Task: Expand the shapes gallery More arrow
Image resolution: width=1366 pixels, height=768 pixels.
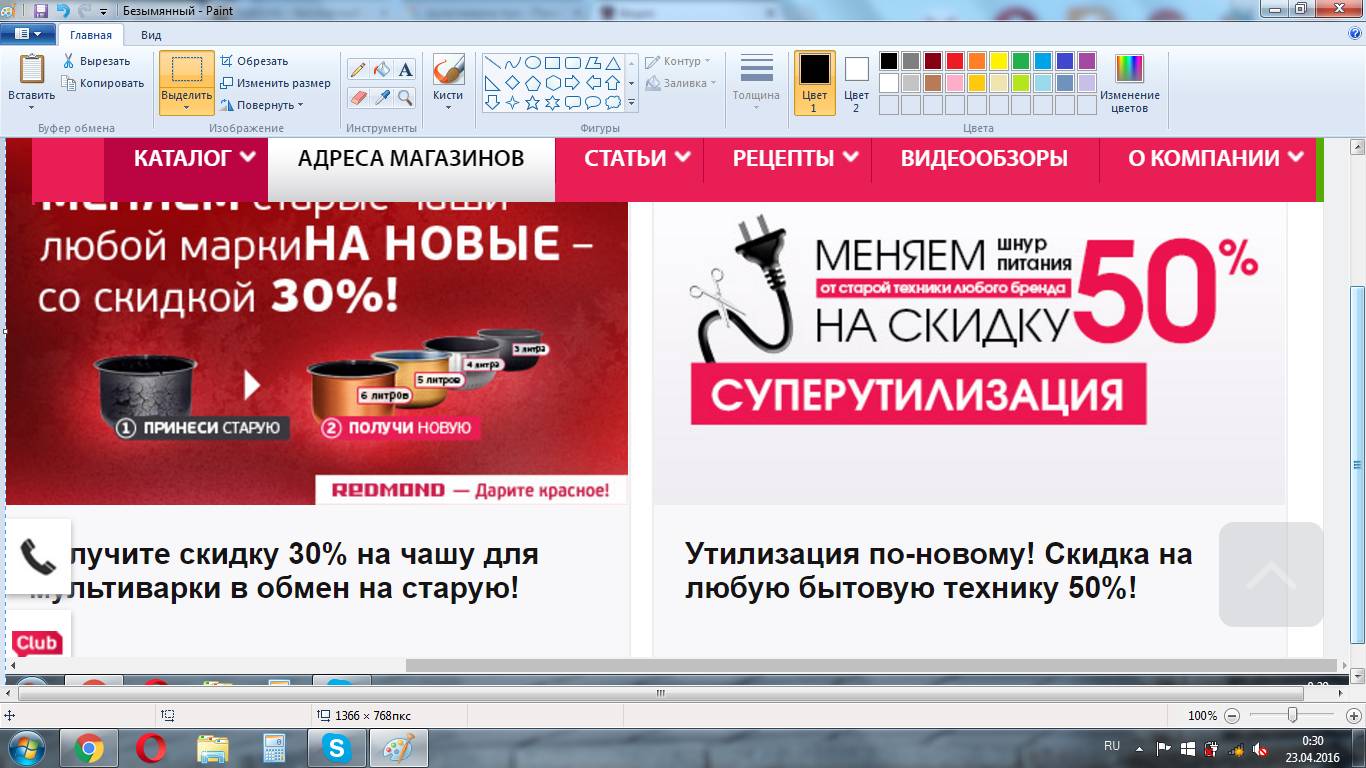Action: [x=632, y=102]
